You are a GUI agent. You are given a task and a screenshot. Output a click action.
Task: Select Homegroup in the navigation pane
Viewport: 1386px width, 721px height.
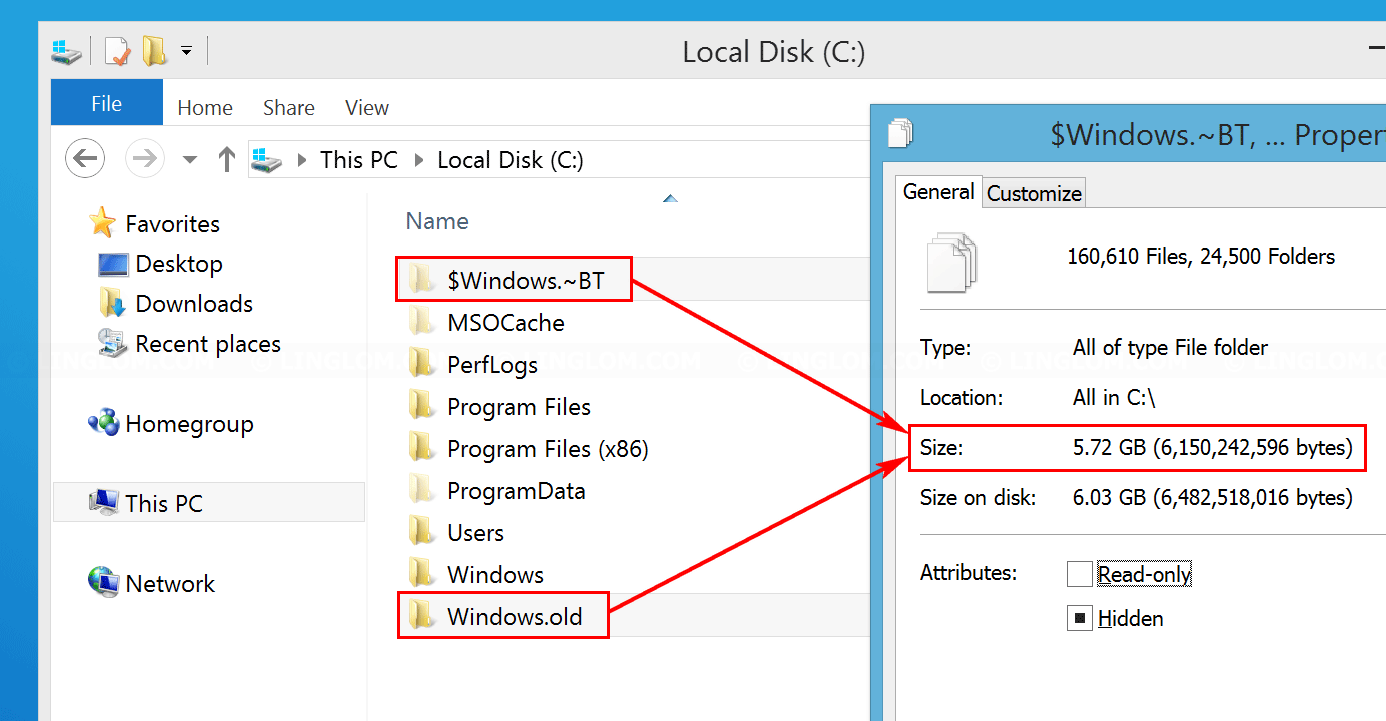coord(189,424)
